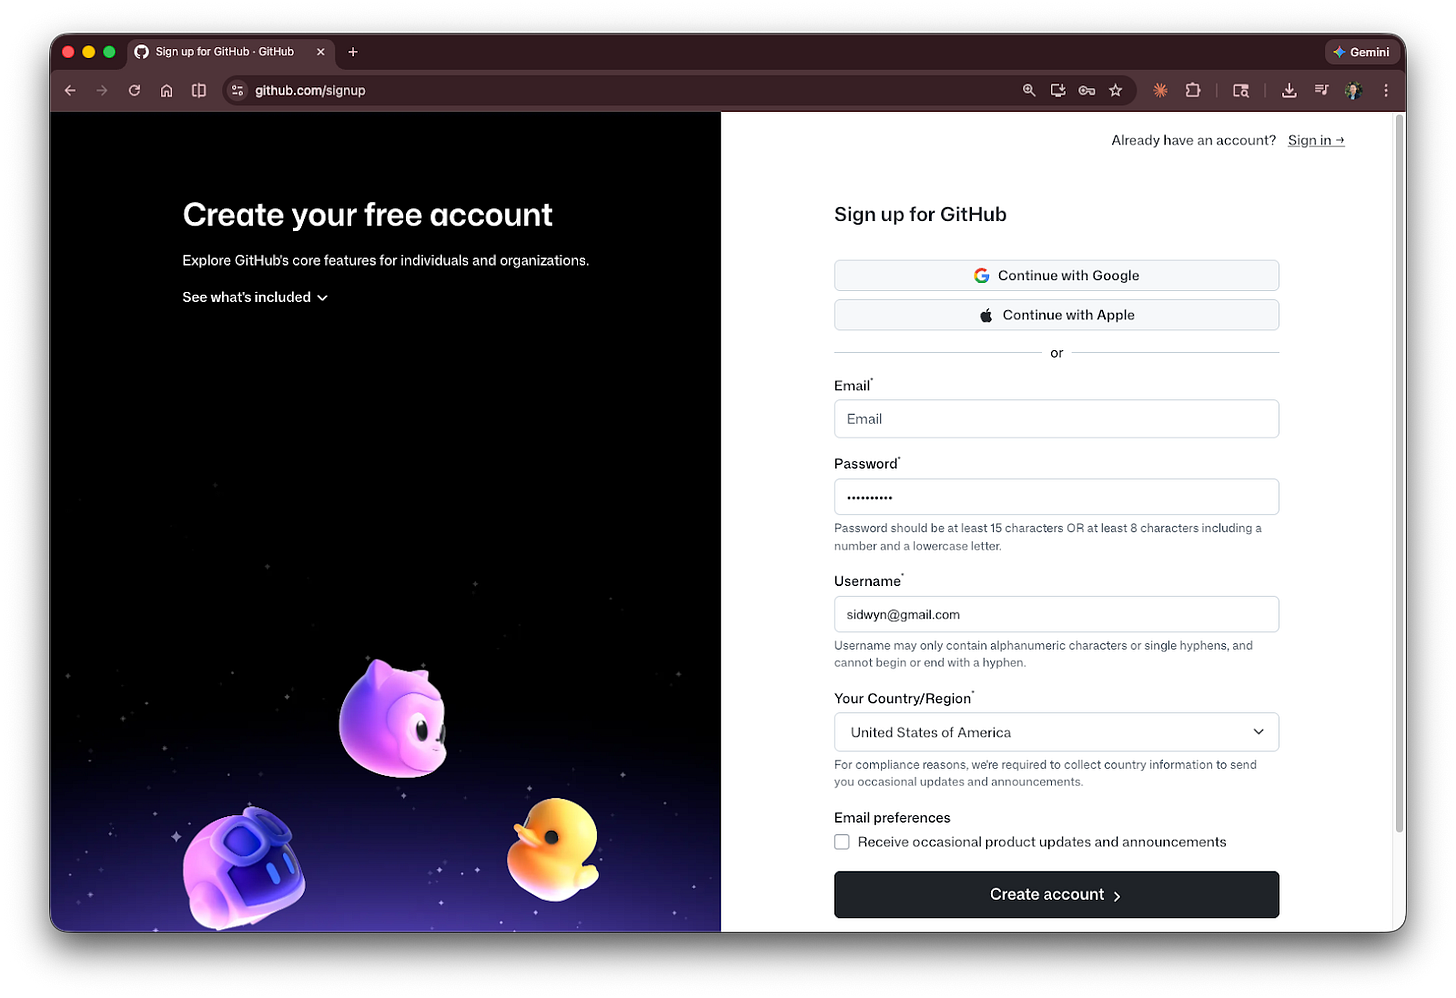Viewport: 1456px width, 998px height.
Task: View site information icon in address bar
Action: [x=237, y=90]
